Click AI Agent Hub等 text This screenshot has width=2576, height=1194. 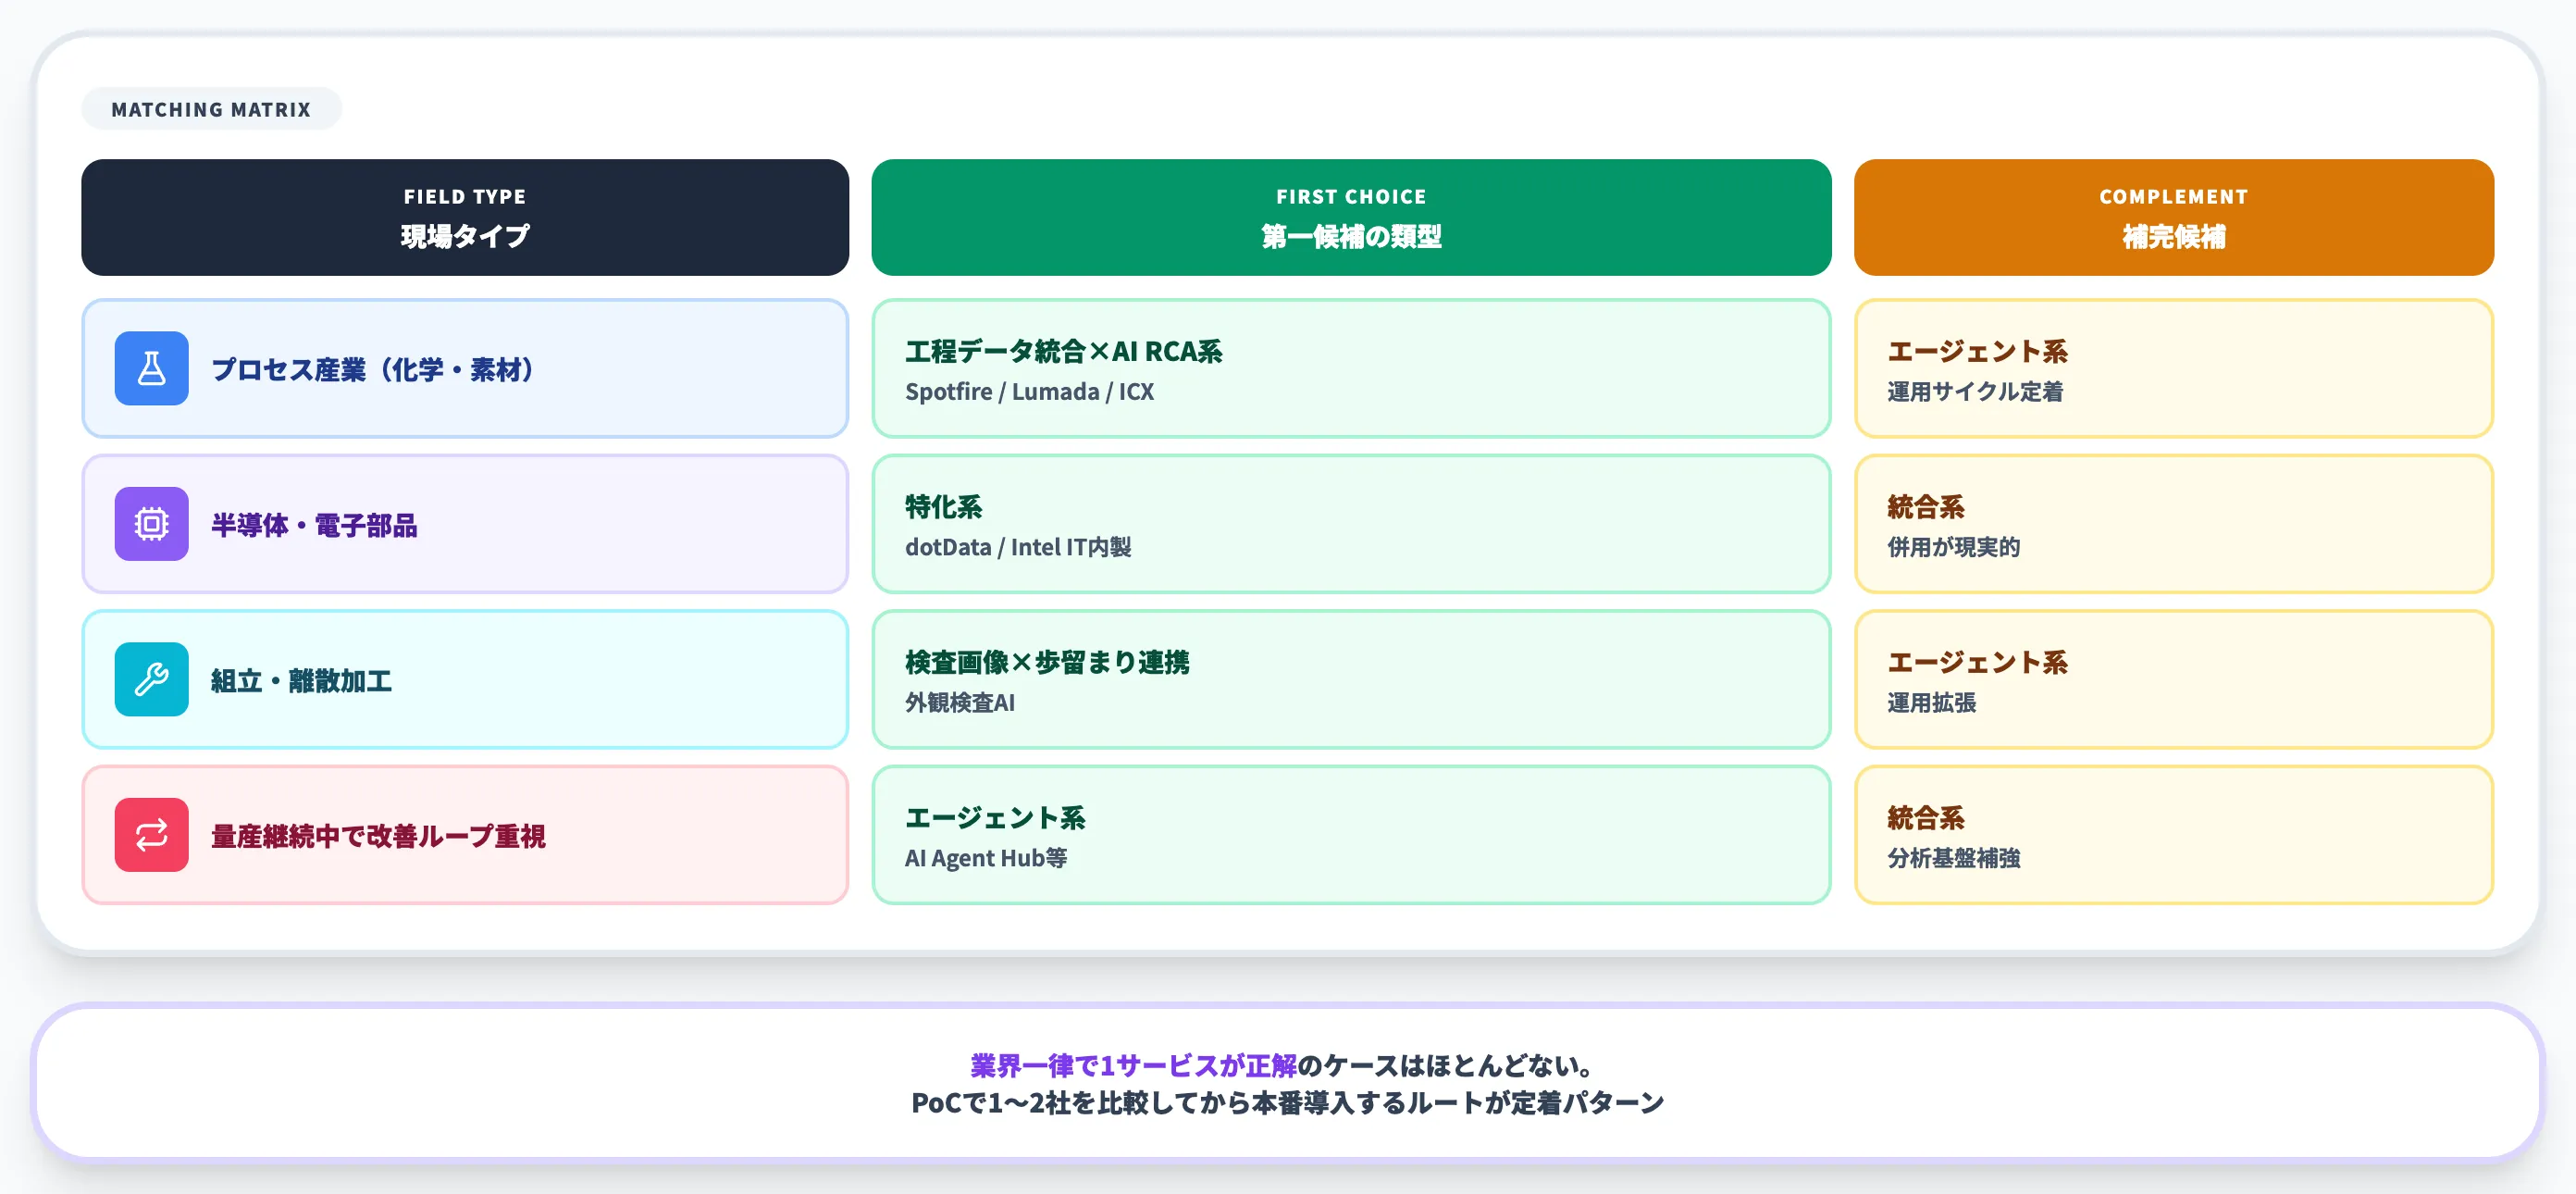coord(986,858)
